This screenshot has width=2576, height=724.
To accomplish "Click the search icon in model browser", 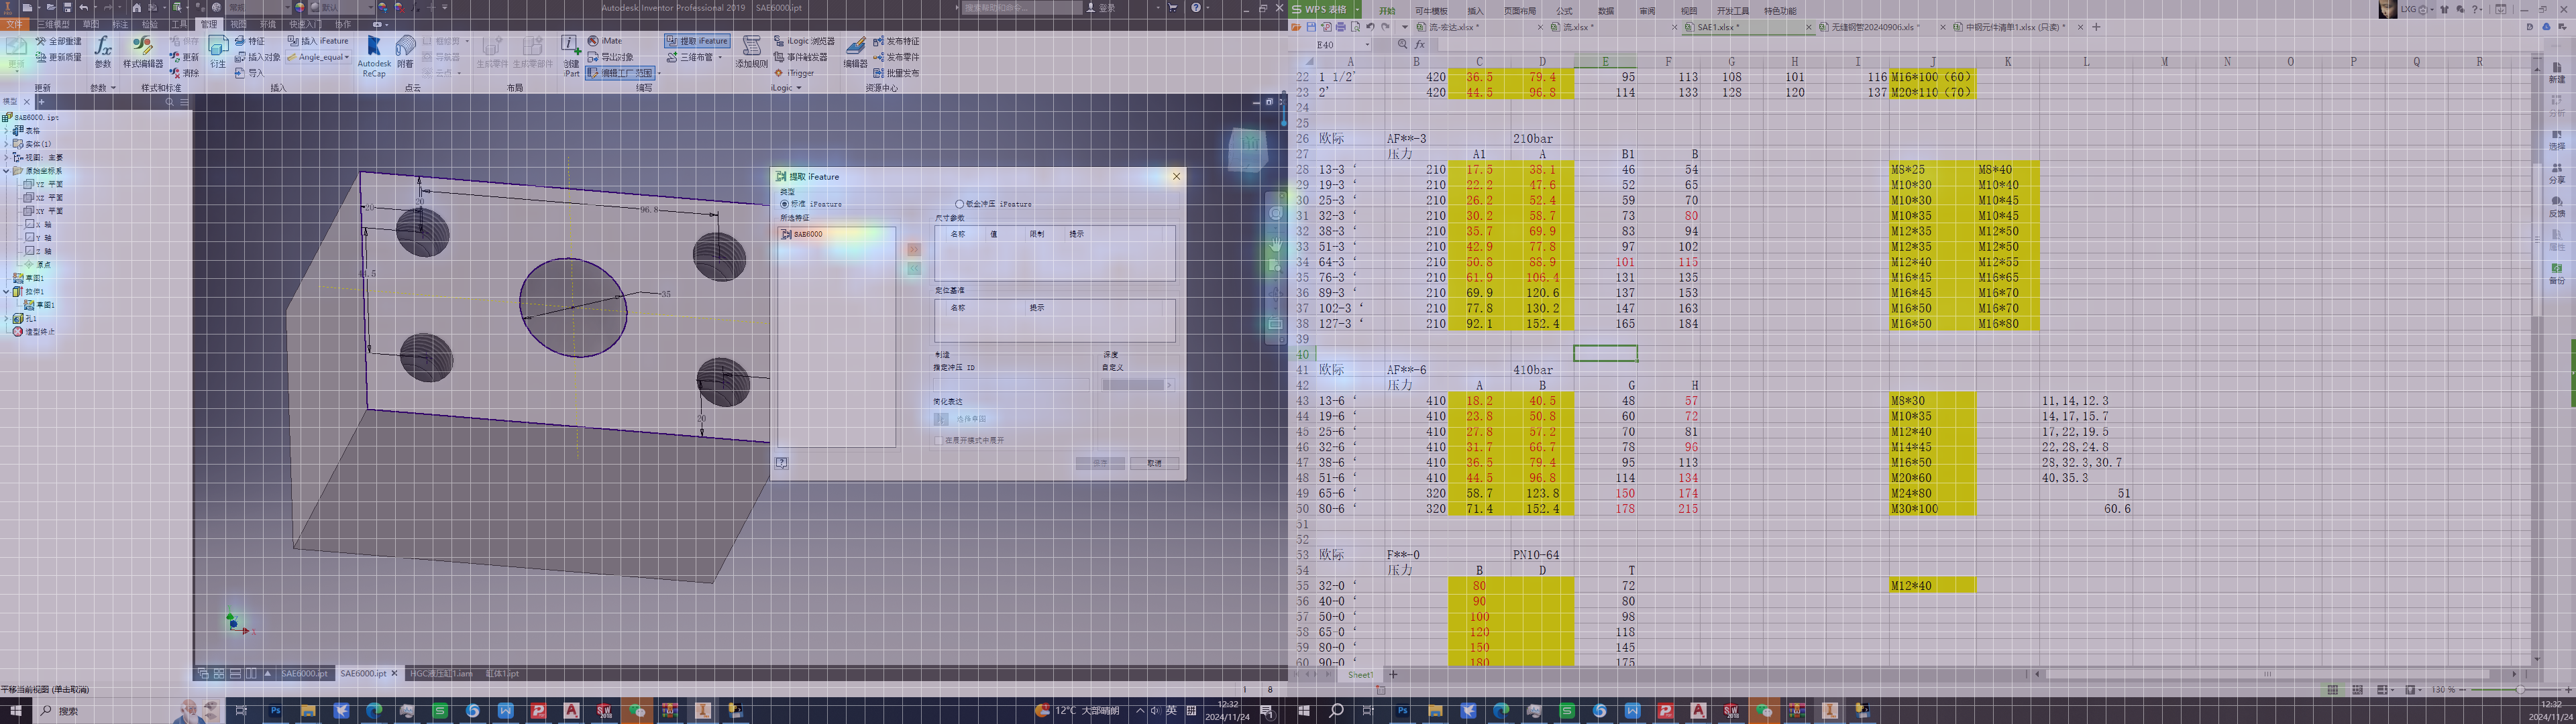I will (169, 102).
